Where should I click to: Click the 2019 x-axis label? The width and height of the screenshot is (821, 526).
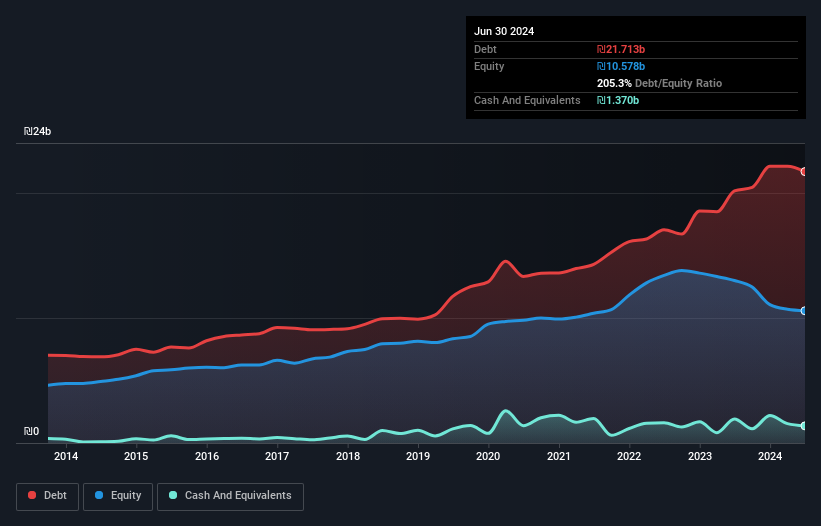click(418, 456)
